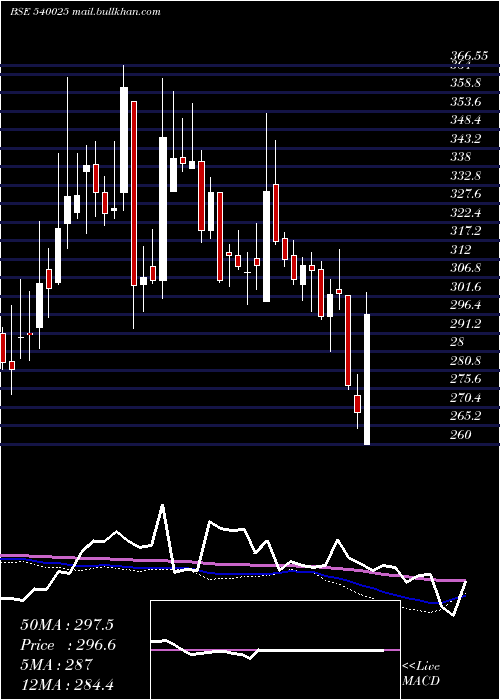
Task: Click the 301.6 price axis label
Action: pos(465,287)
